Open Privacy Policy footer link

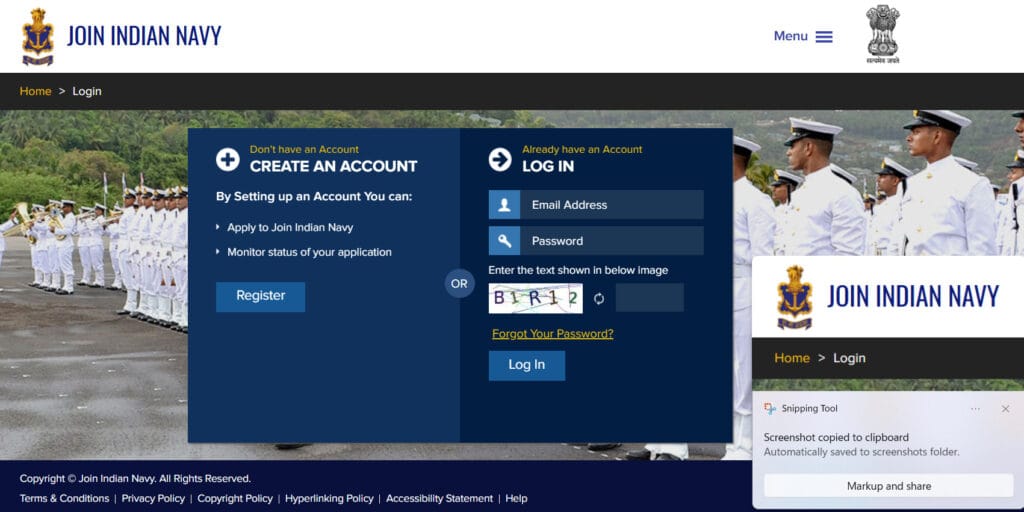tap(153, 498)
